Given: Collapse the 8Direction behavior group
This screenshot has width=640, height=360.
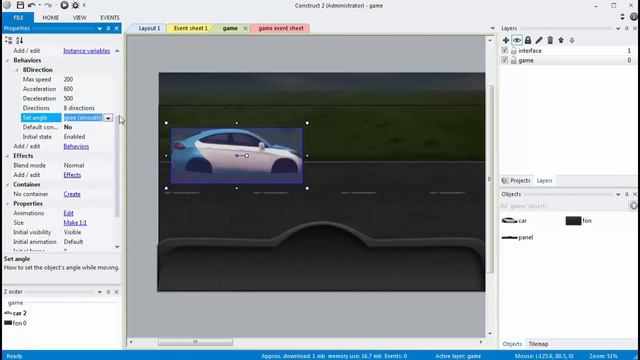Looking at the screenshot, I should point(17,70).
